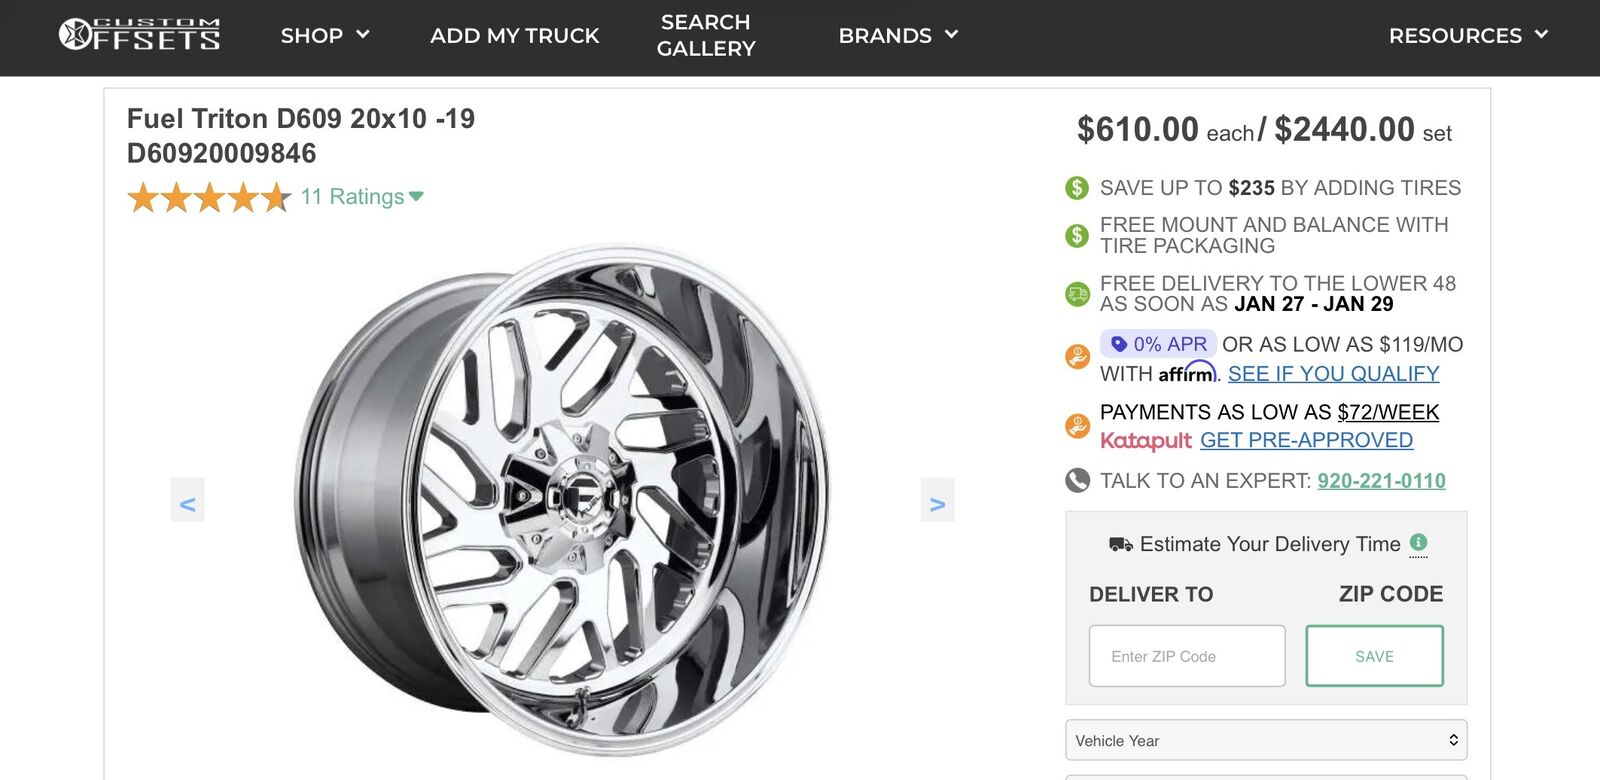Click the phone icon beside Talk to an Expert
Screen dimensions: 1600x780
(x=1077, y=481)
